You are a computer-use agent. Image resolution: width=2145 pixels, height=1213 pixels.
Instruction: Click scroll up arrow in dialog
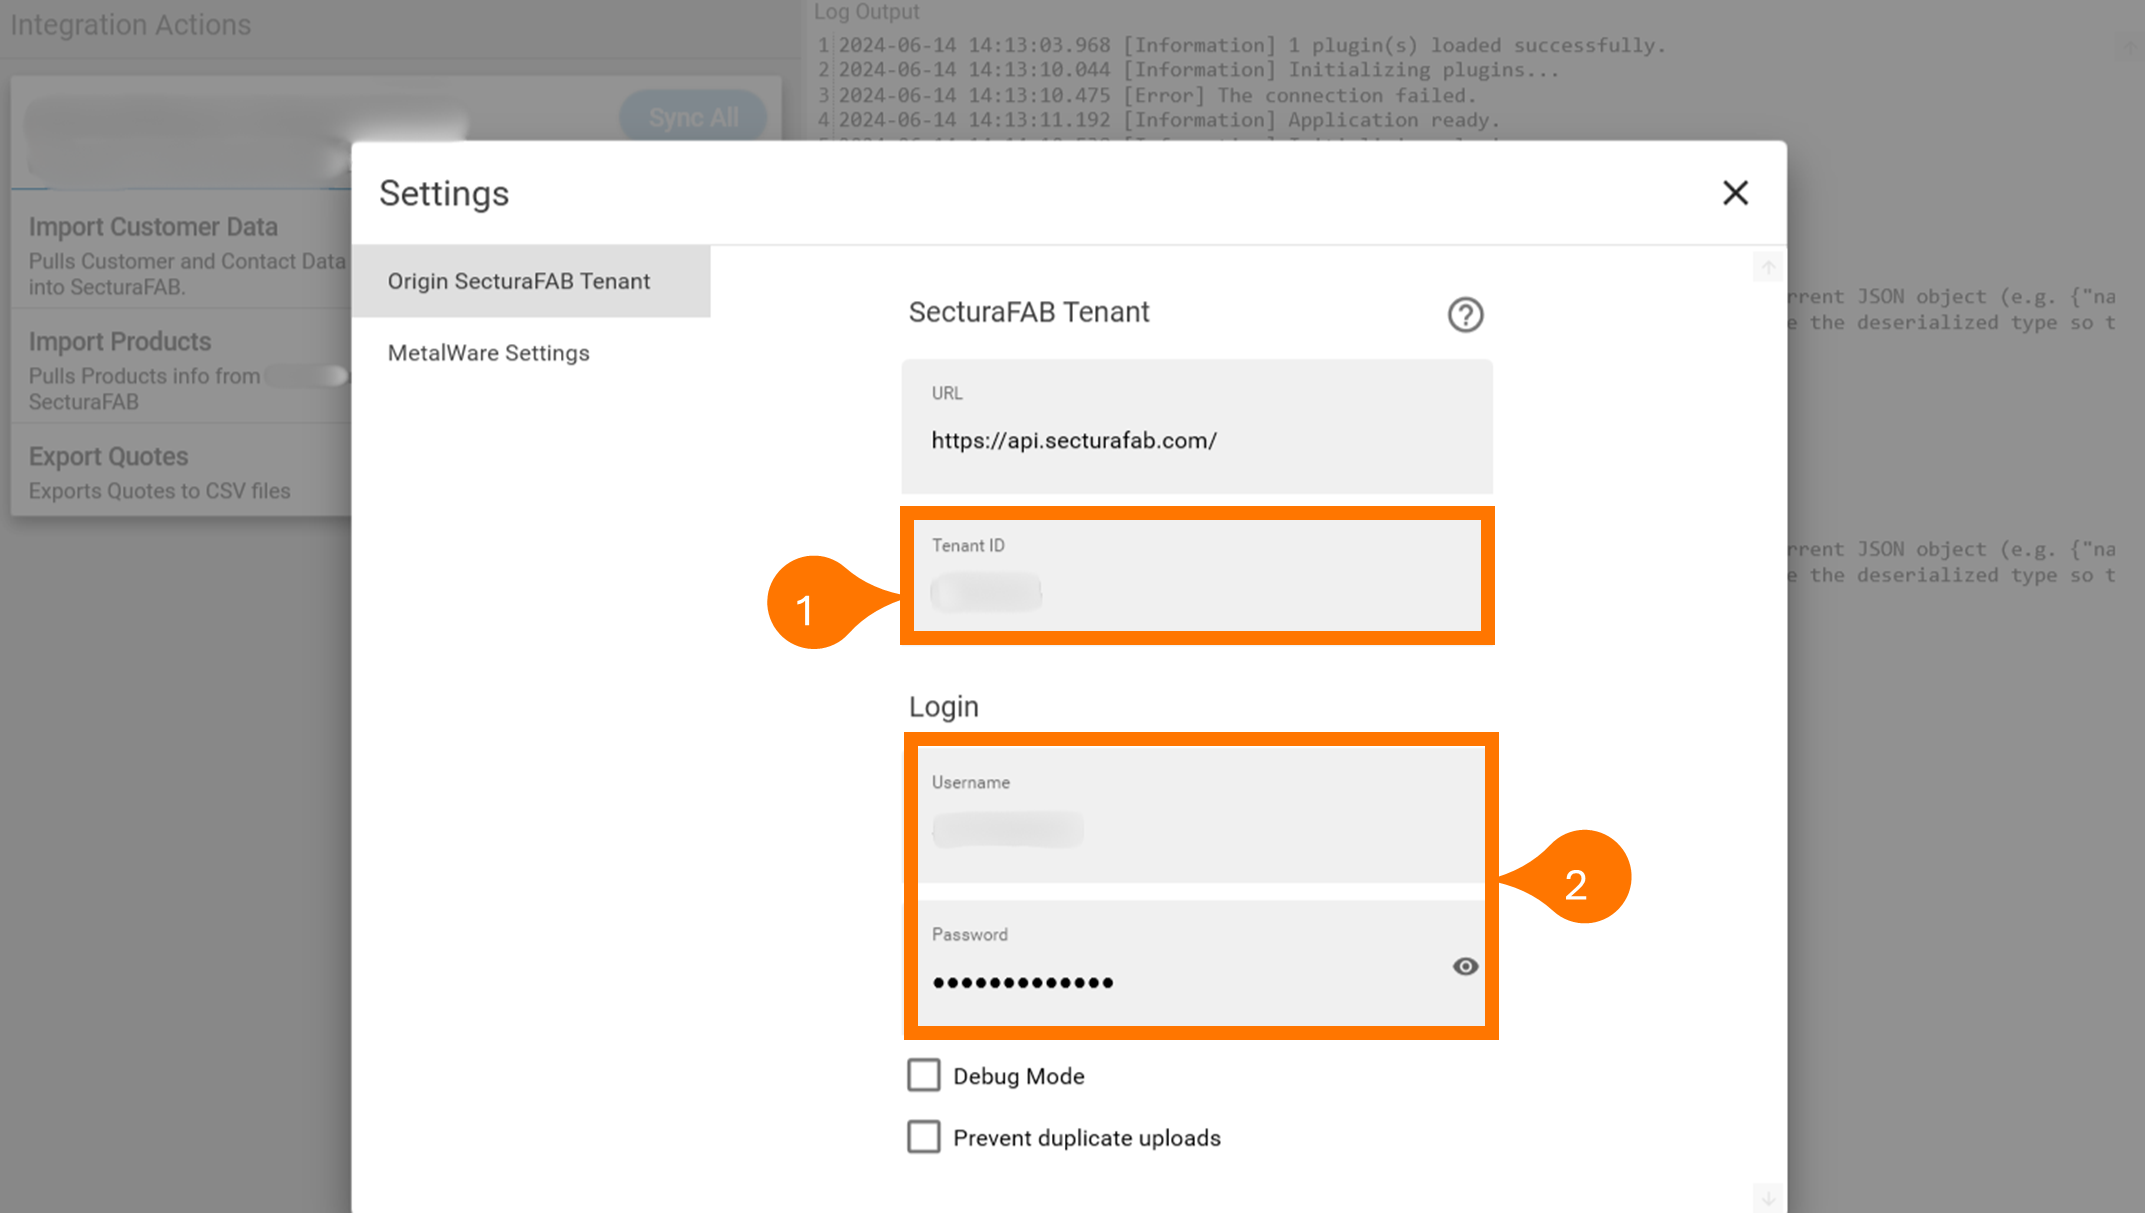coord(1768,267)
